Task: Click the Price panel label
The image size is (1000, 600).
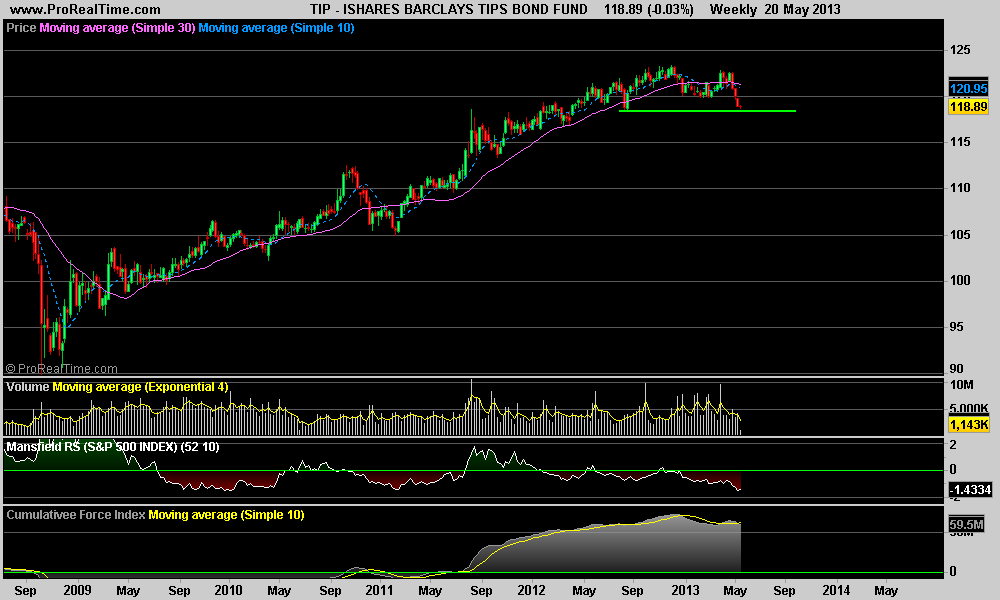Action: click(x=21, y=28)
